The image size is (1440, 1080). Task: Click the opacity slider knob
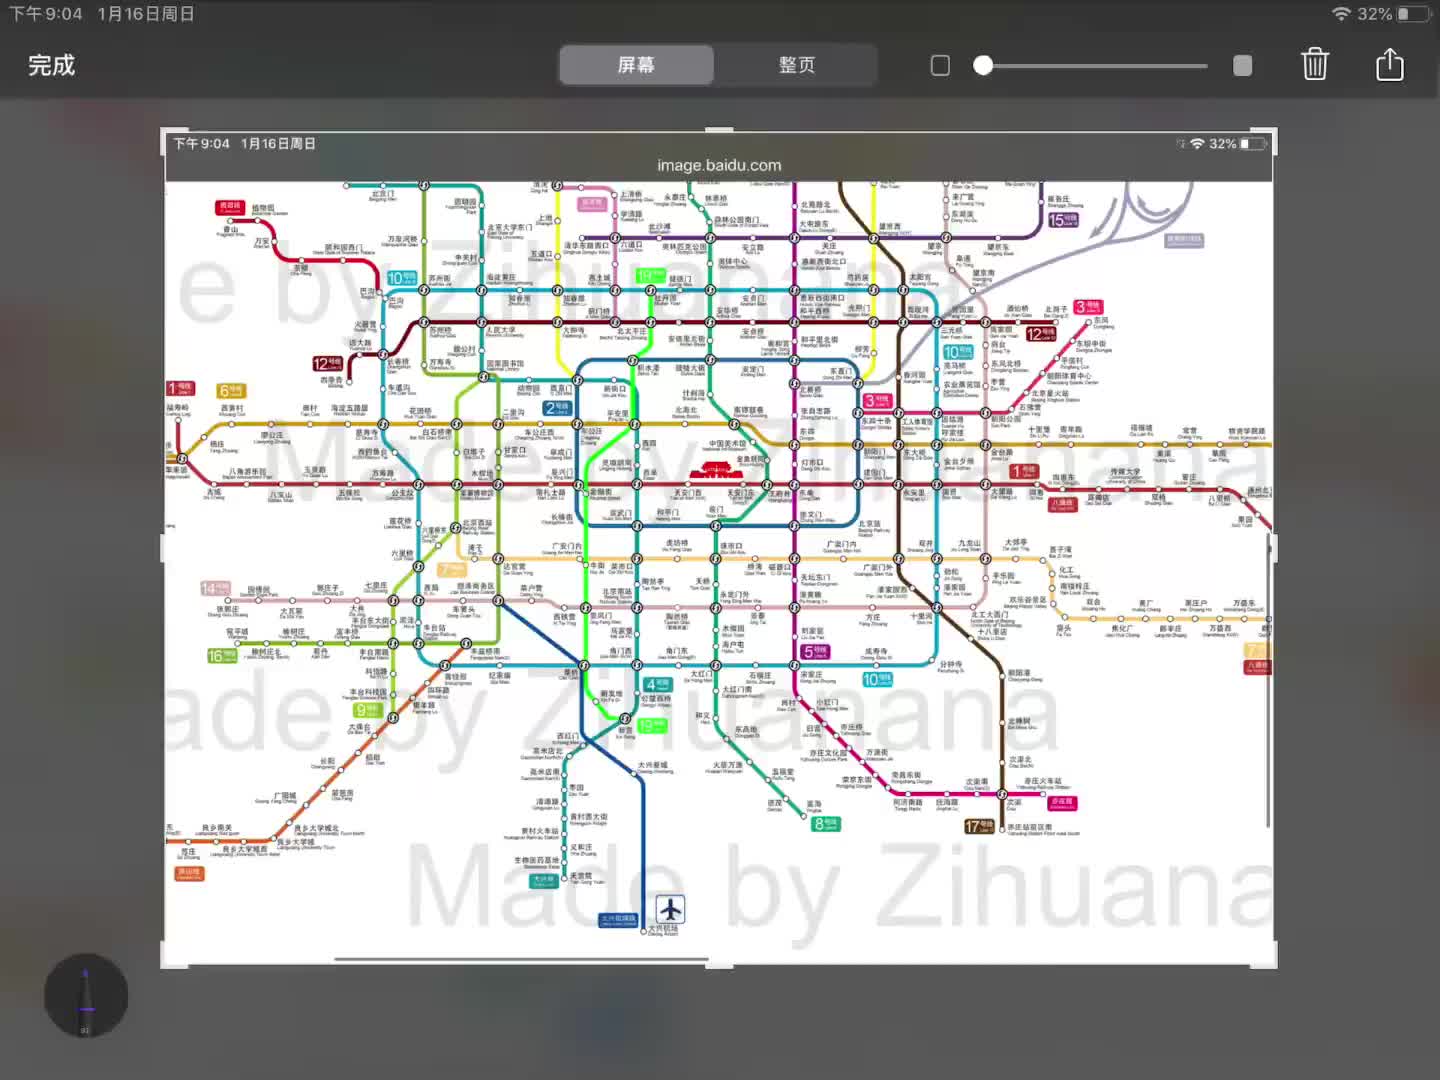tap(983, 65)
